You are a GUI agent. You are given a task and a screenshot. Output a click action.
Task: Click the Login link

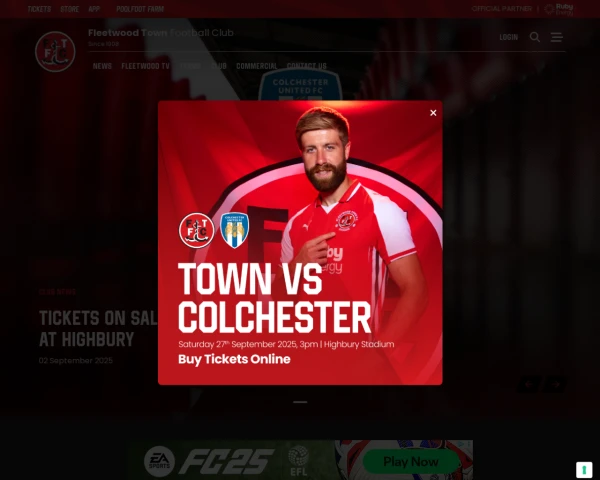tap(509, 37)
